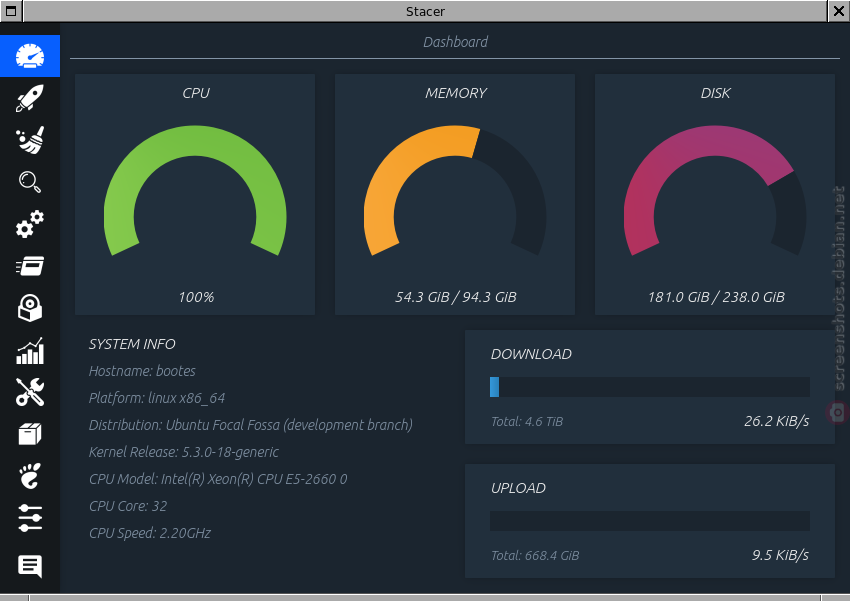The width and height of the screenshot is (850, 601).
Task: Click the Hostname: bootes line
Action: point(142,371)
